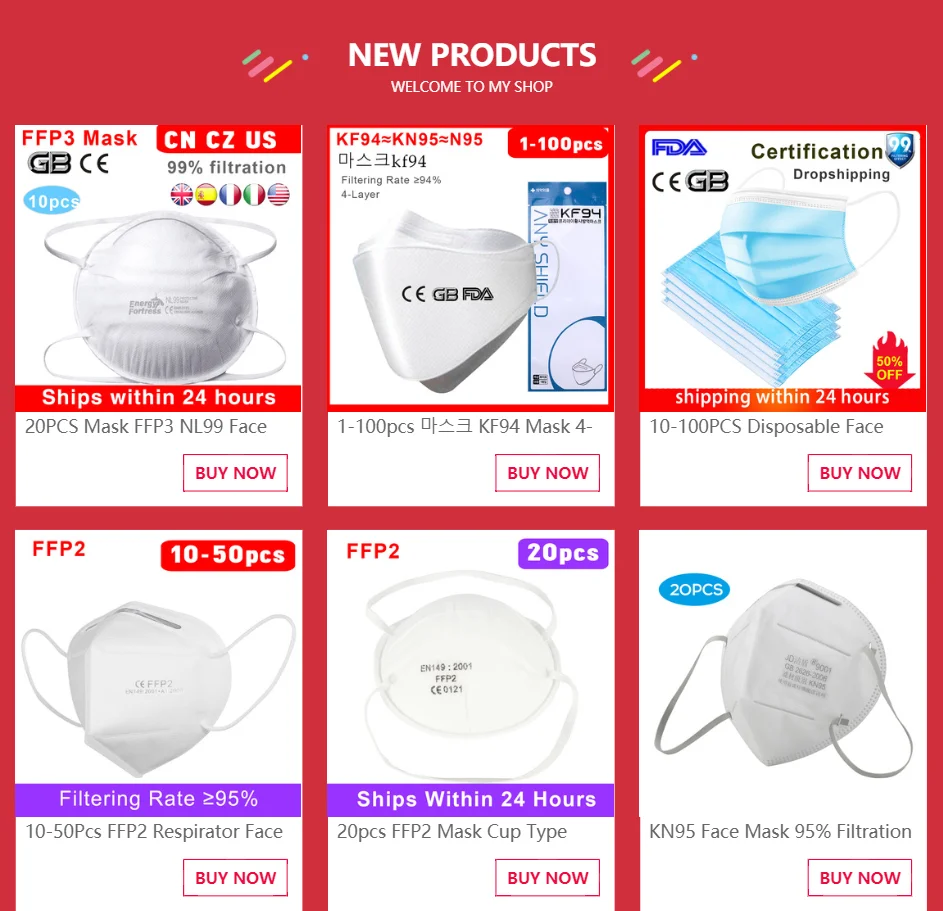
Task: Open the KF94 mask product image
Action: pyautogui.click(x=471, y=268)
